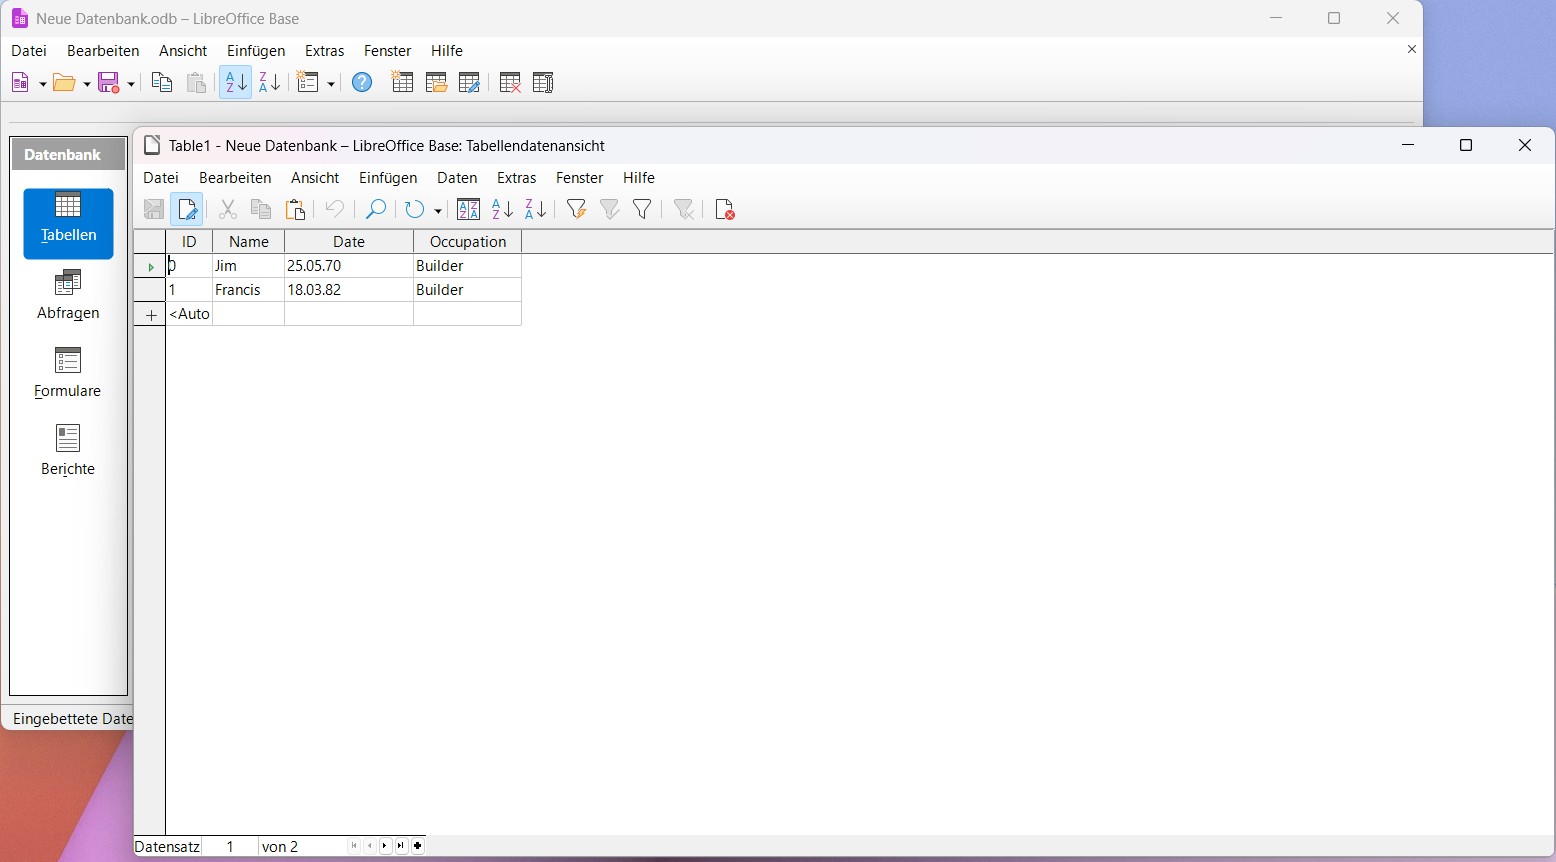Open Bearbeiten menu in the Table1 window
The image size is (1556, 862).
(235, 178)
